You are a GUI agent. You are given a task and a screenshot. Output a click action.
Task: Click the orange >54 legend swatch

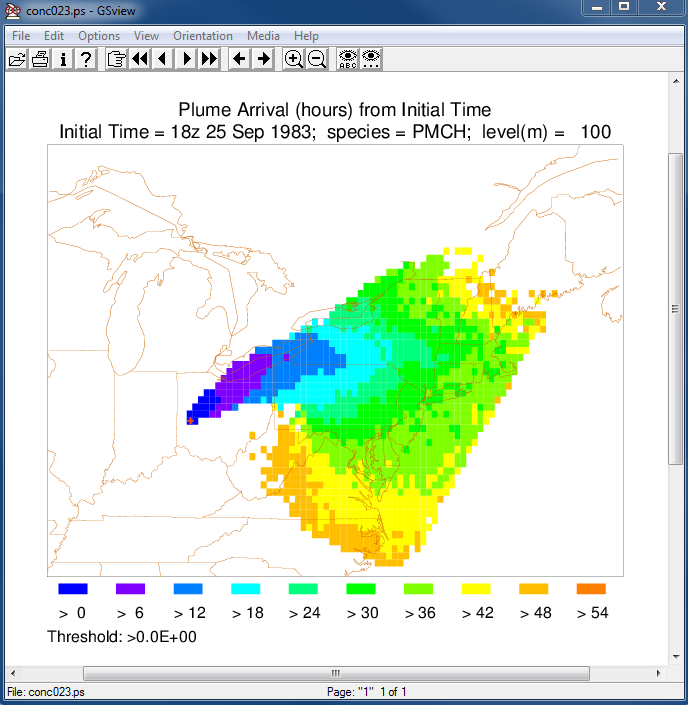(x=592, y=589)
